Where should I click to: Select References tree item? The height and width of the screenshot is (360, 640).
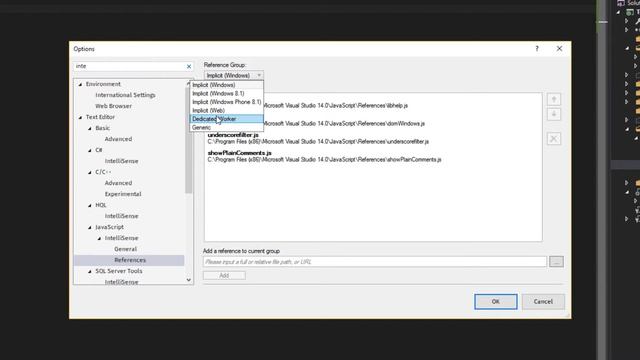[129, 260]
